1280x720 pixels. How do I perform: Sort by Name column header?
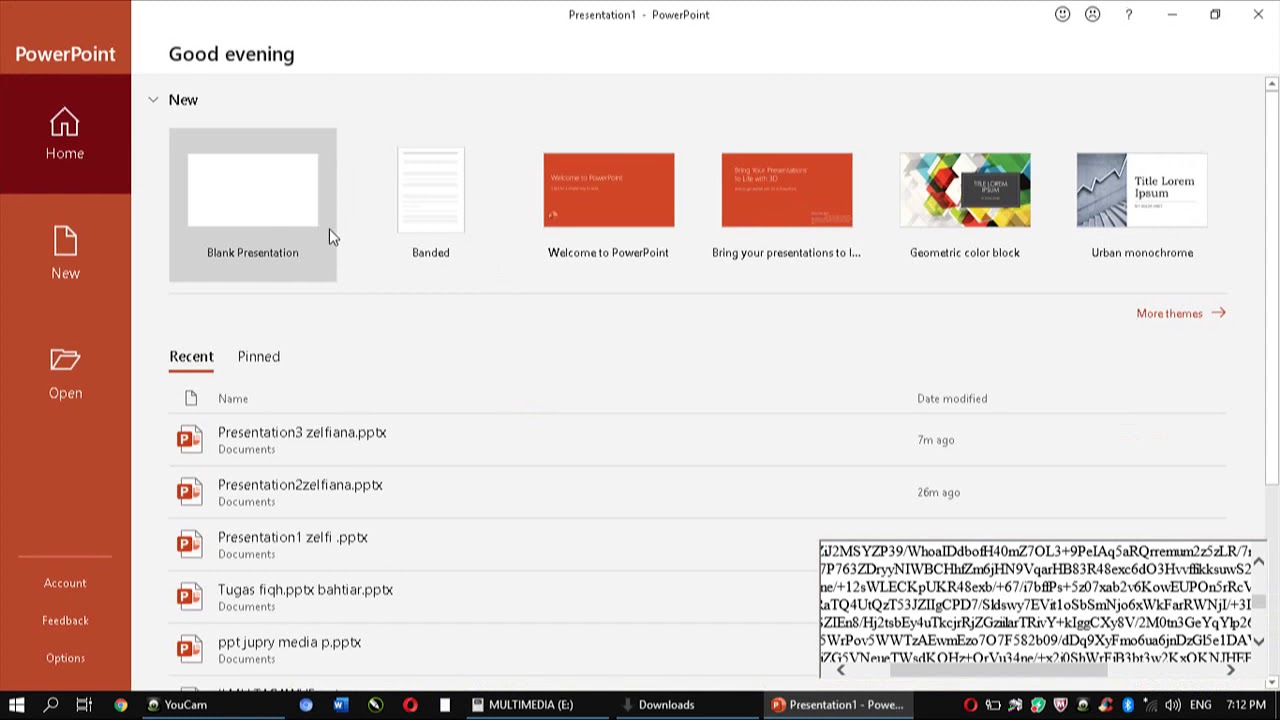[233, 398]
